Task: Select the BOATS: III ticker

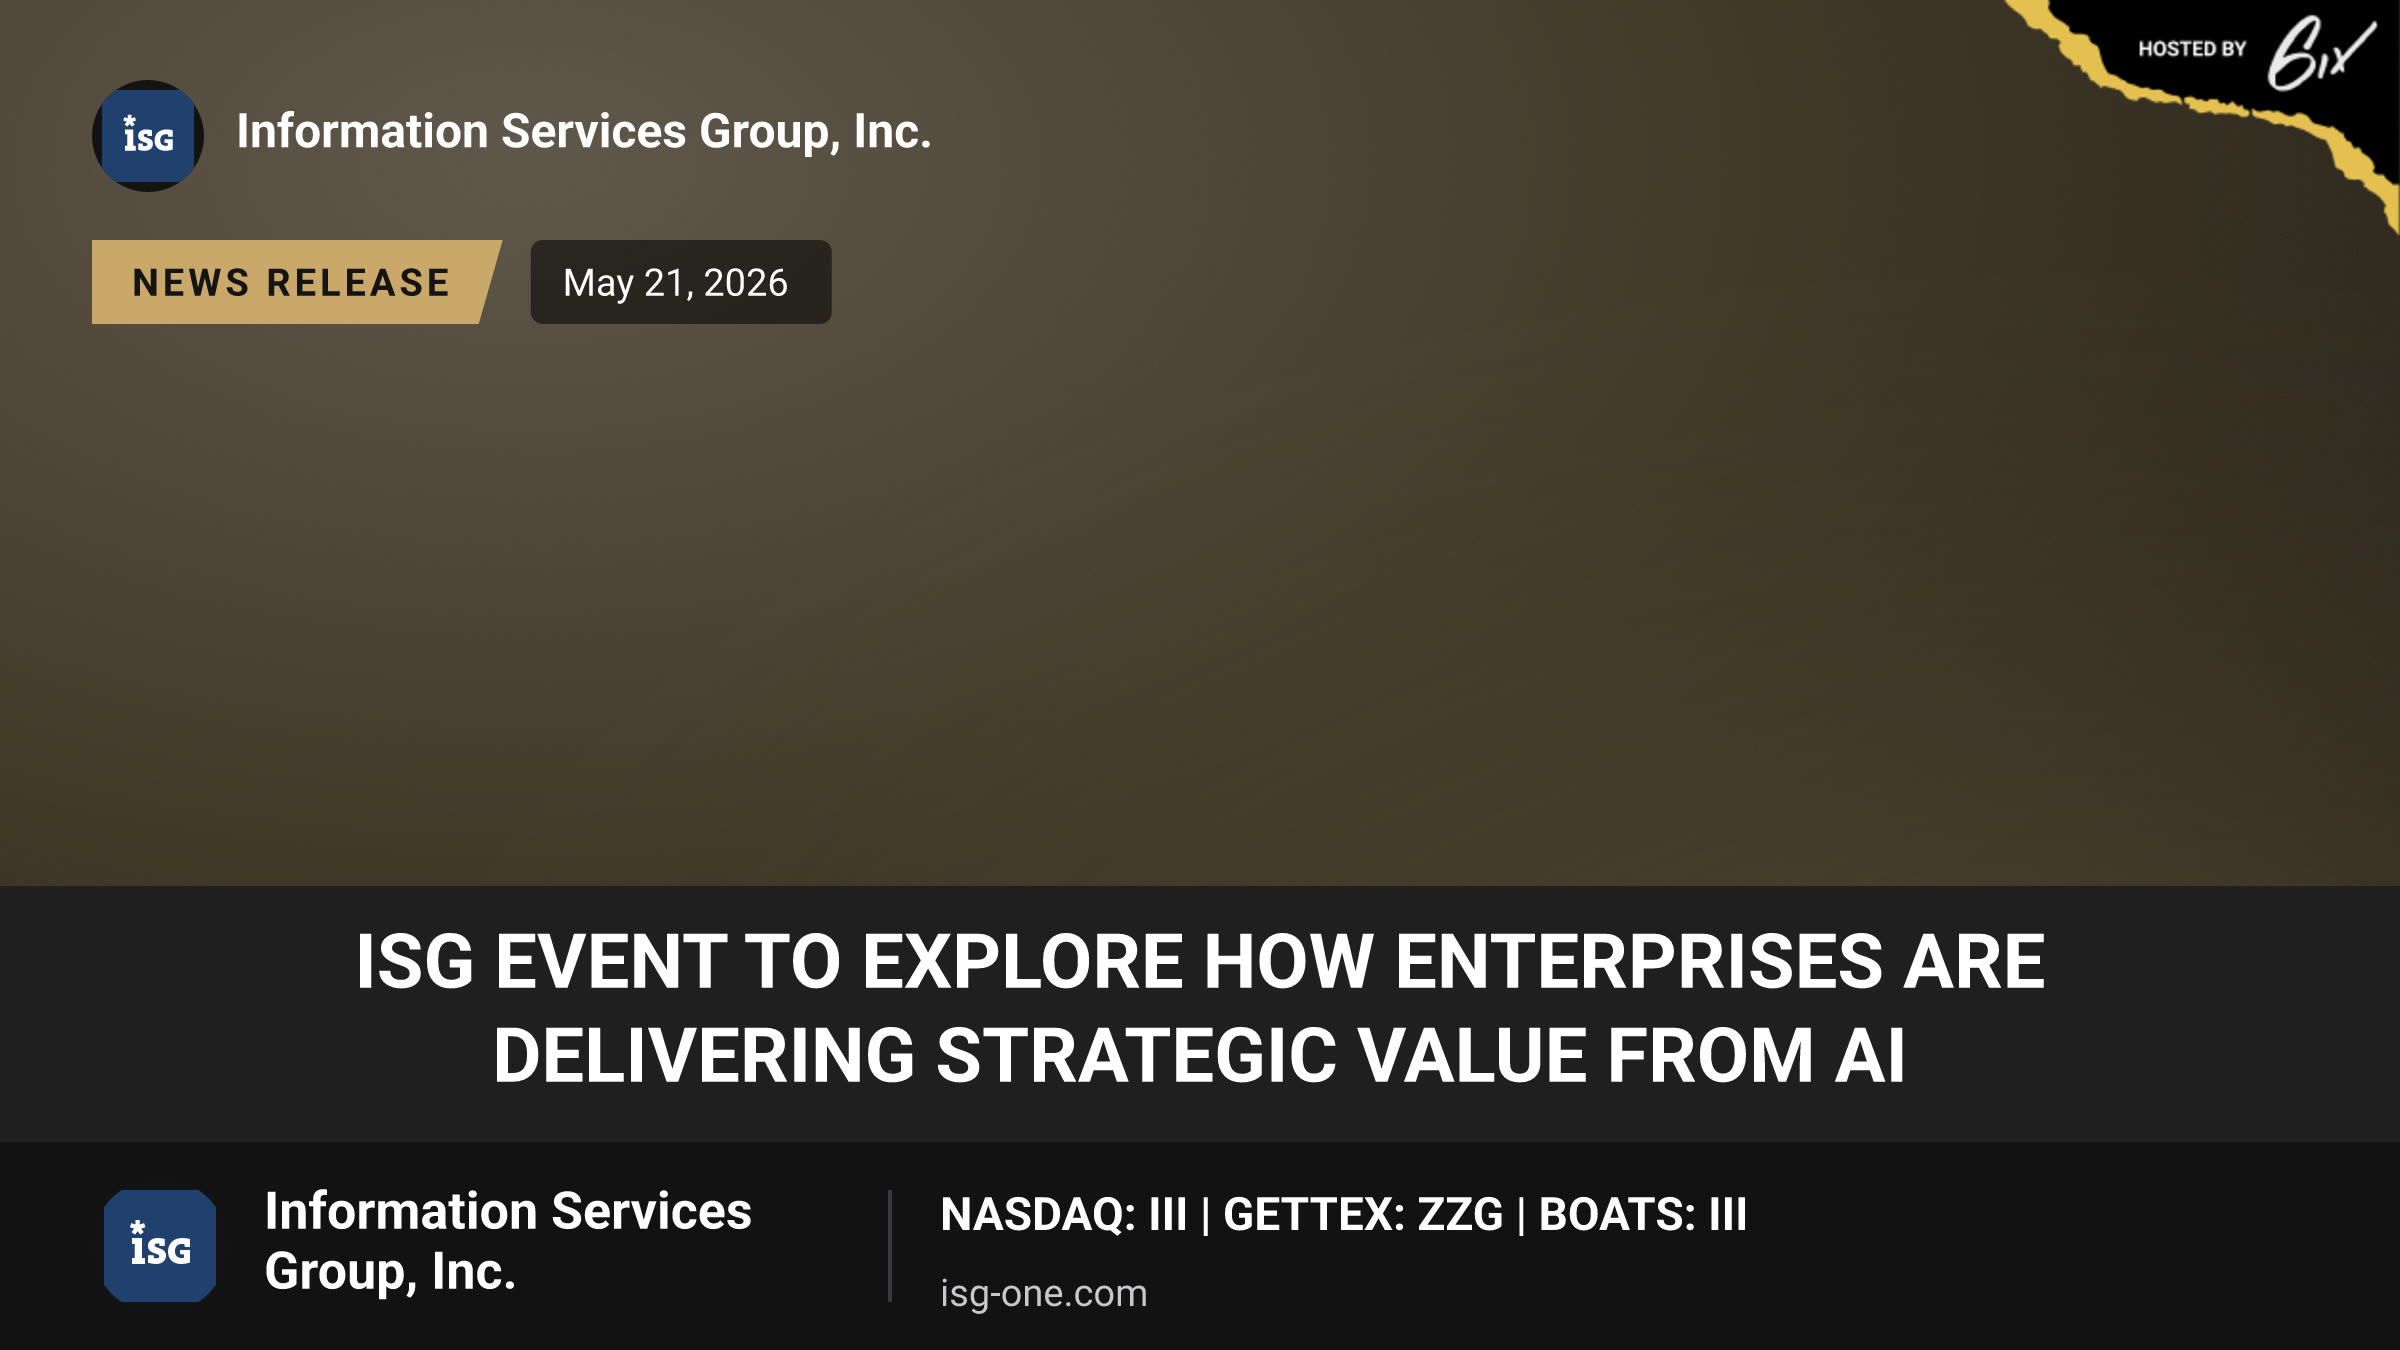Action: pos(1643,1215)
